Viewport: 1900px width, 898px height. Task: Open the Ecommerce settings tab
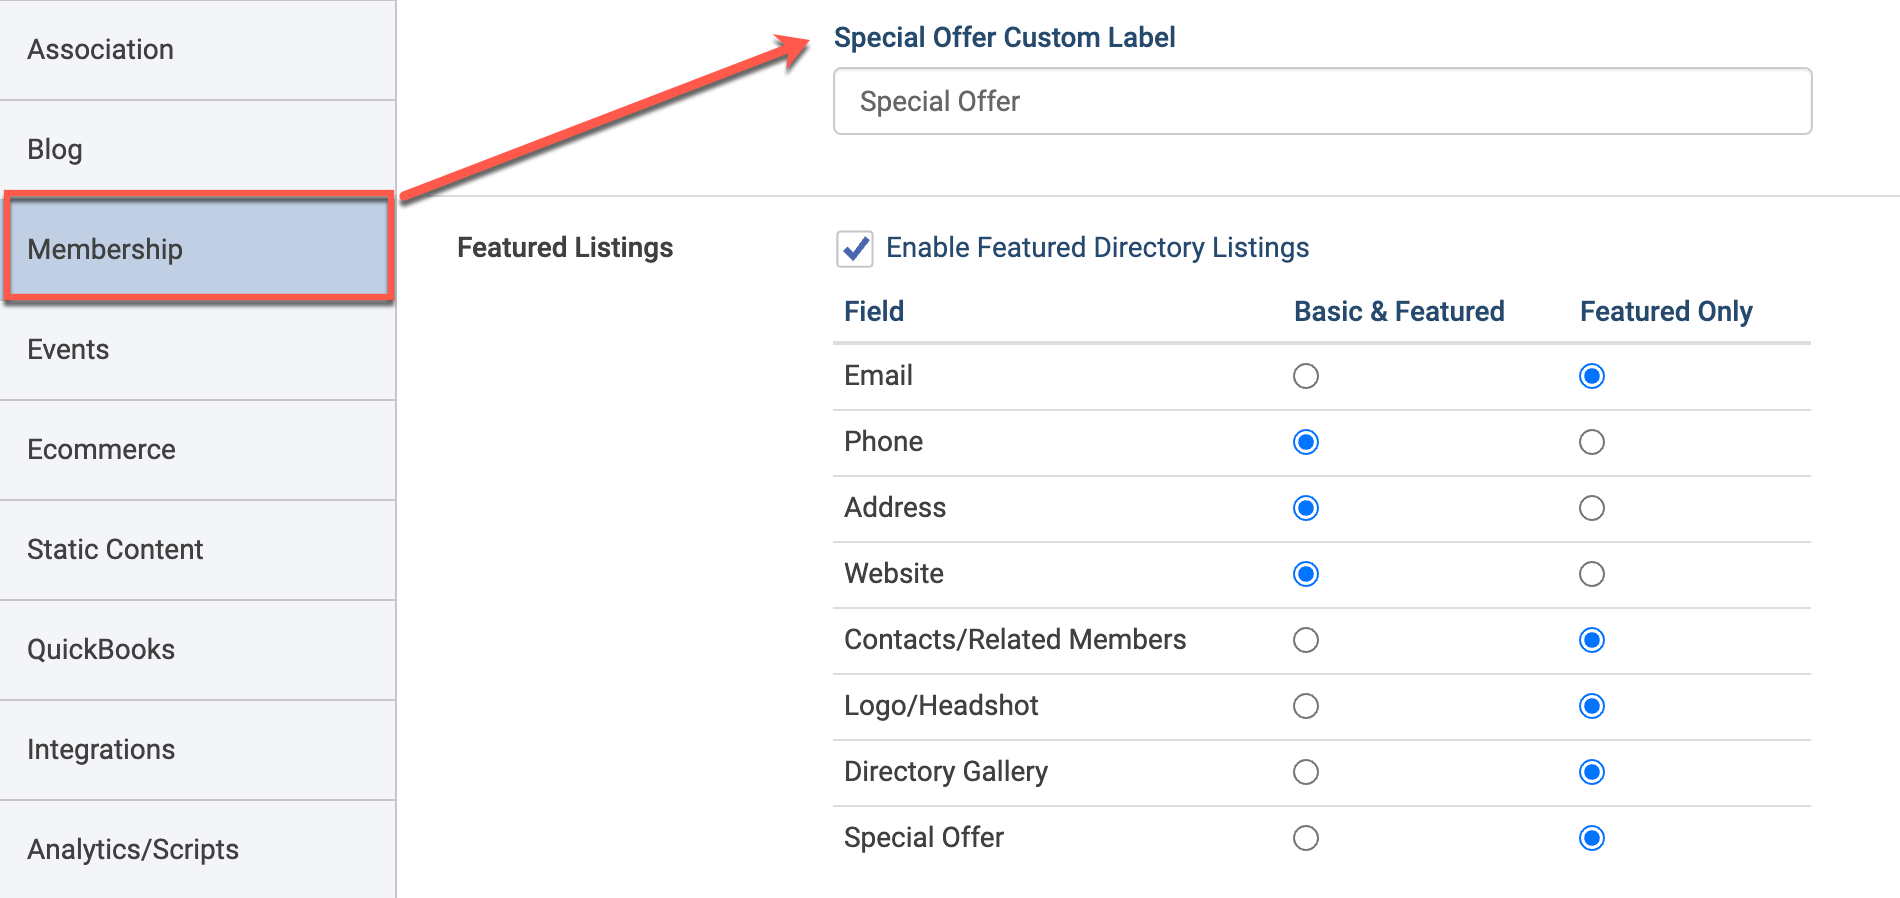(x=197, y=450)
